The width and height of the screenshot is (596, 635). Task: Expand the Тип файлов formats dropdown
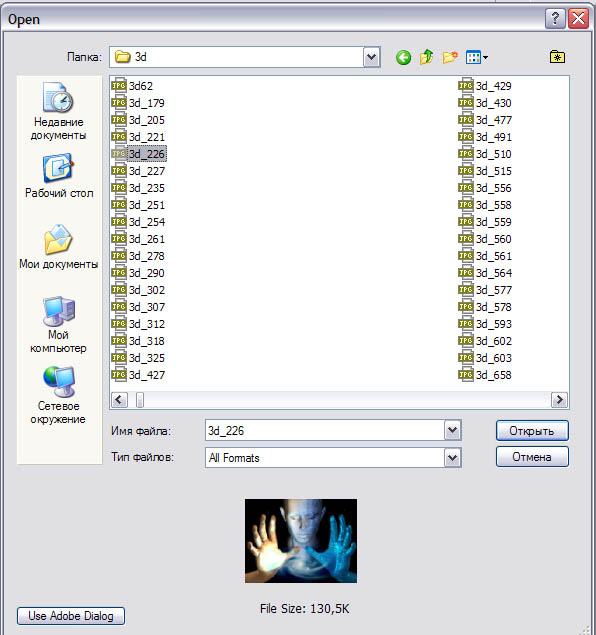pos(452,458)
